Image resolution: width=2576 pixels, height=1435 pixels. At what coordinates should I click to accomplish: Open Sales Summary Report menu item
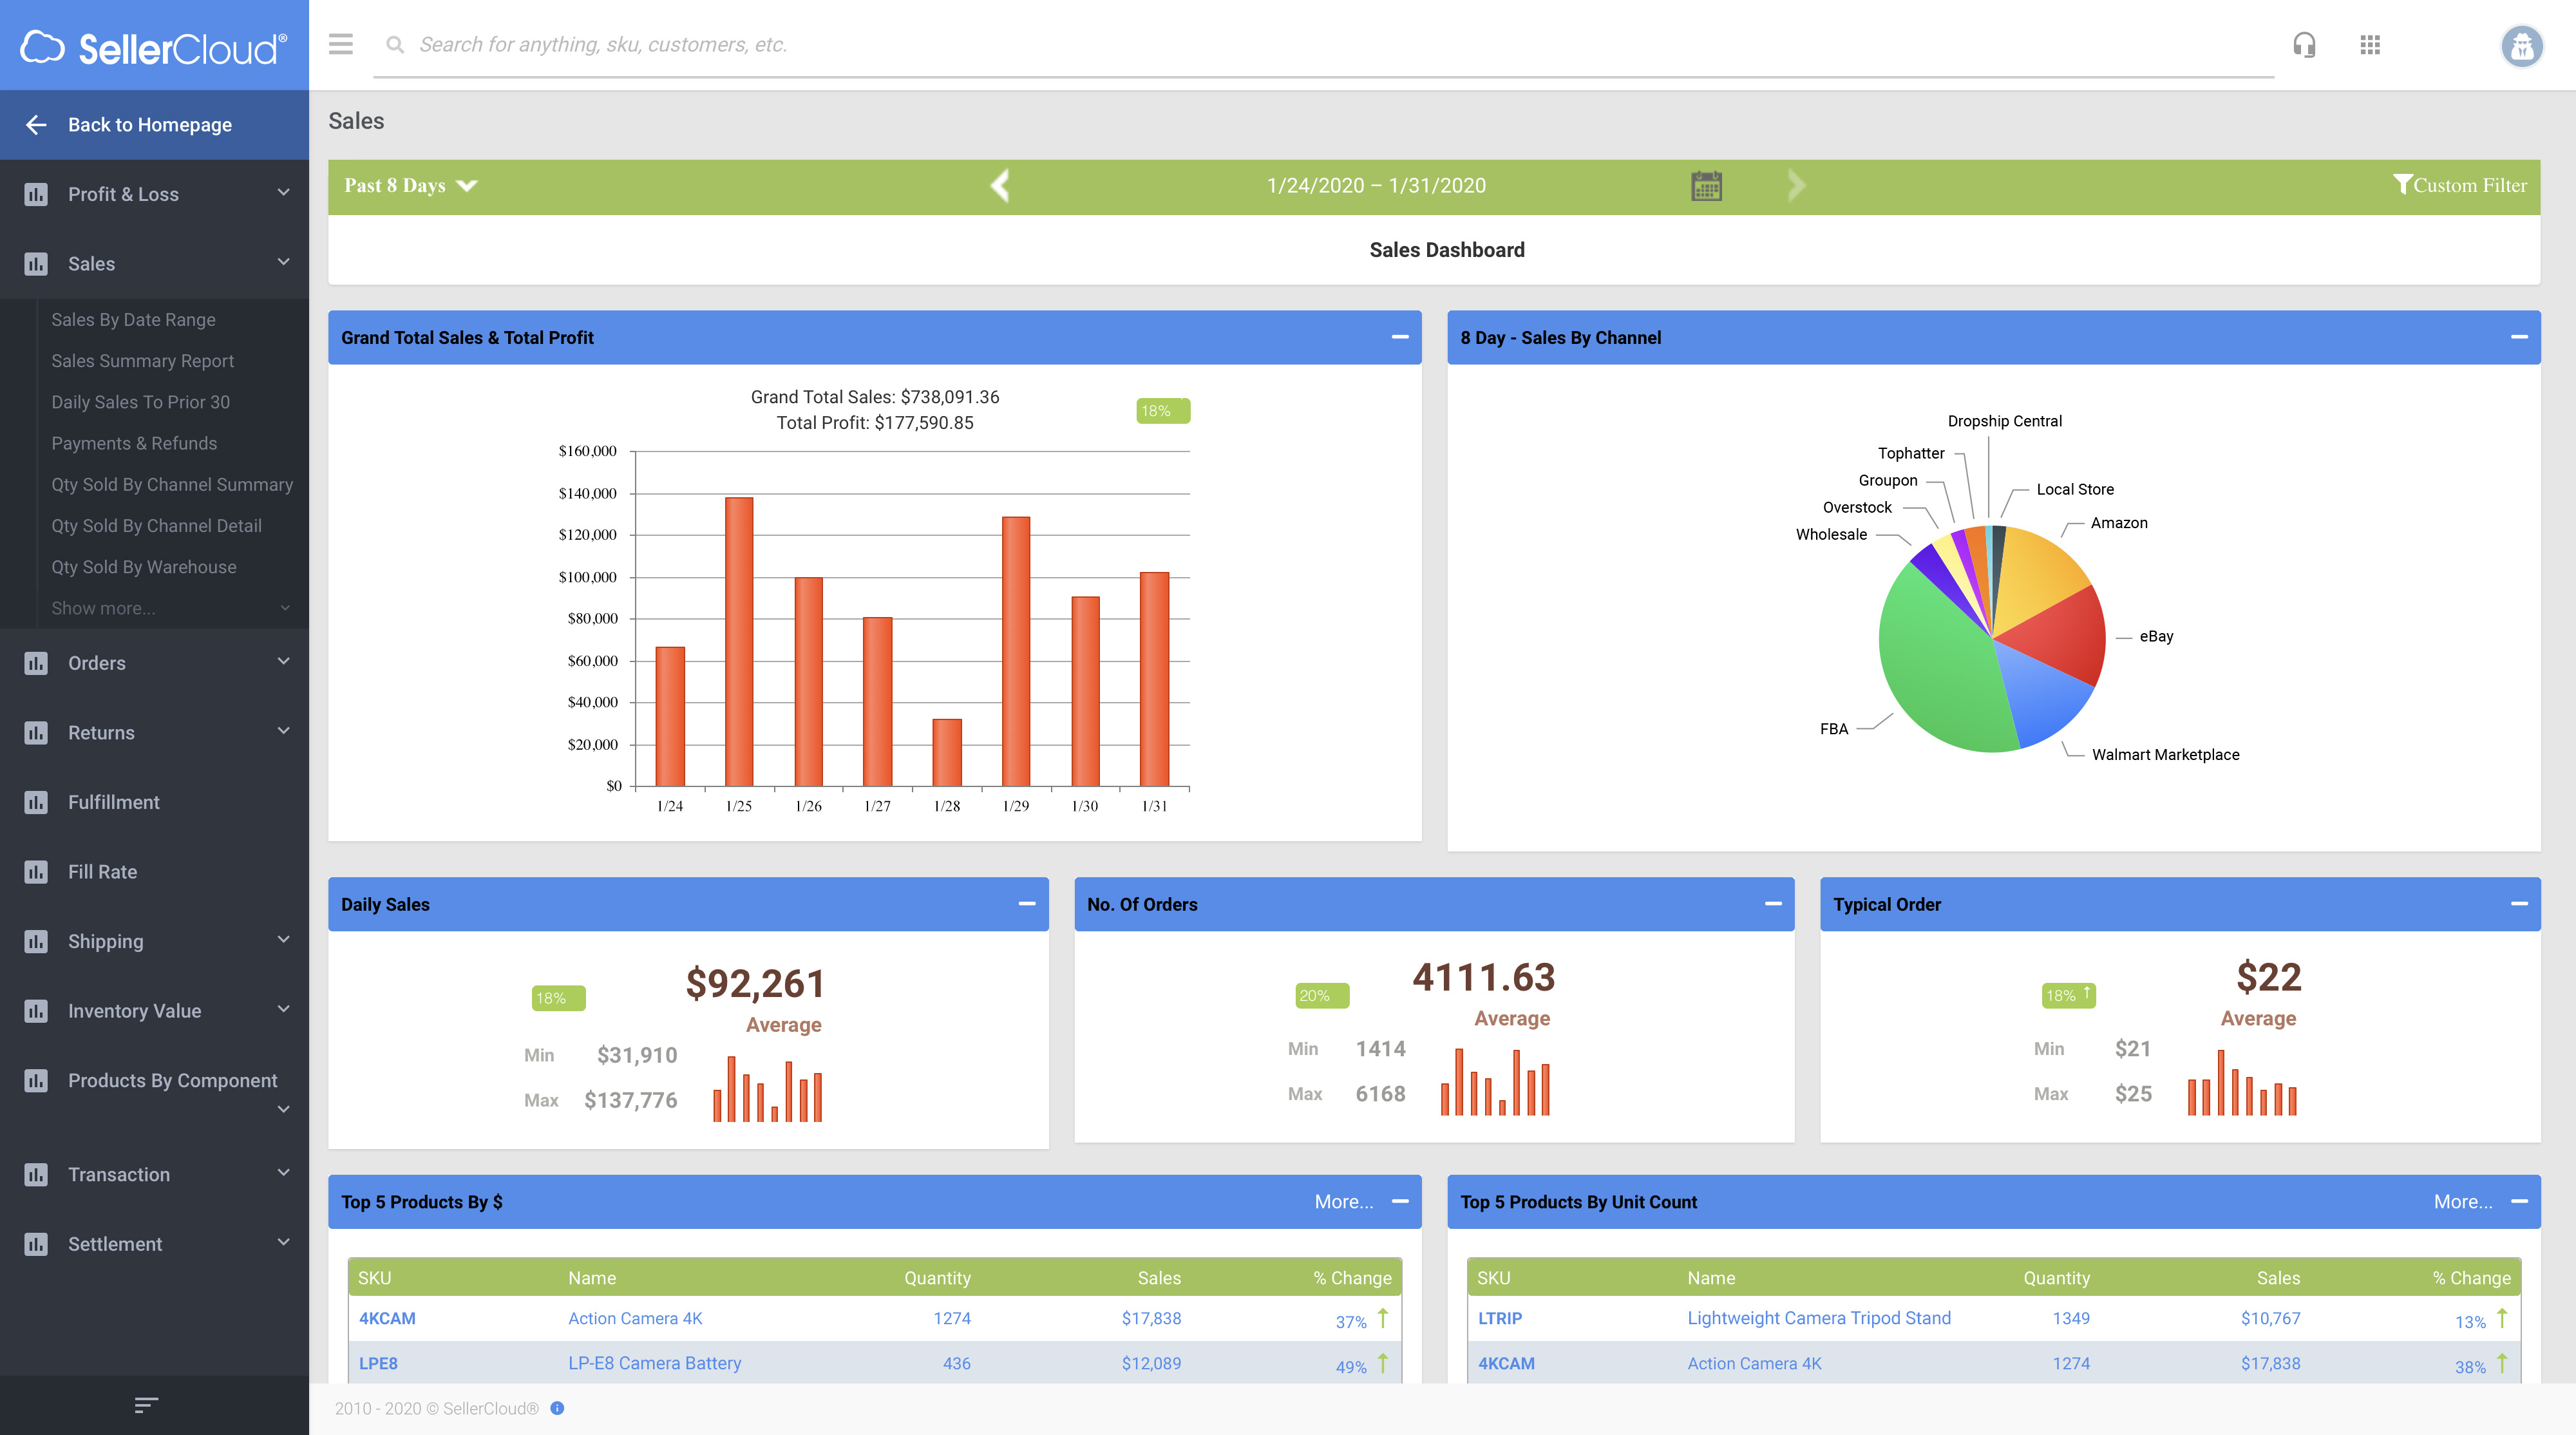(142, 361)
